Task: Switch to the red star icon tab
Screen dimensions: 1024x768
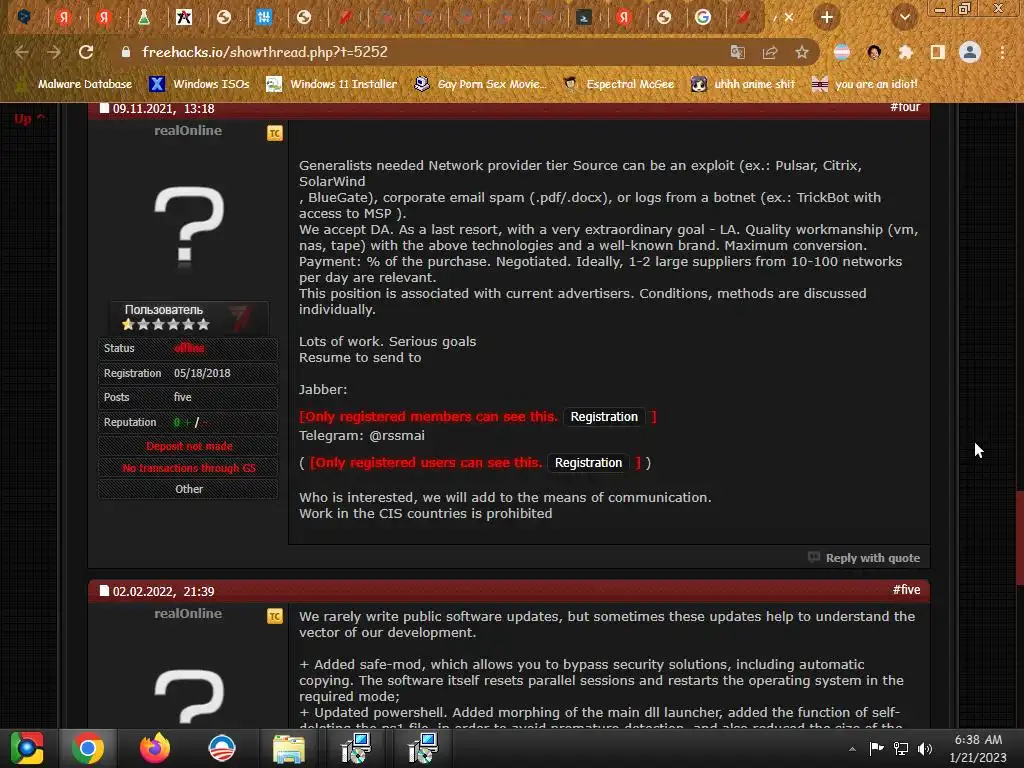Action: [184, 18]
